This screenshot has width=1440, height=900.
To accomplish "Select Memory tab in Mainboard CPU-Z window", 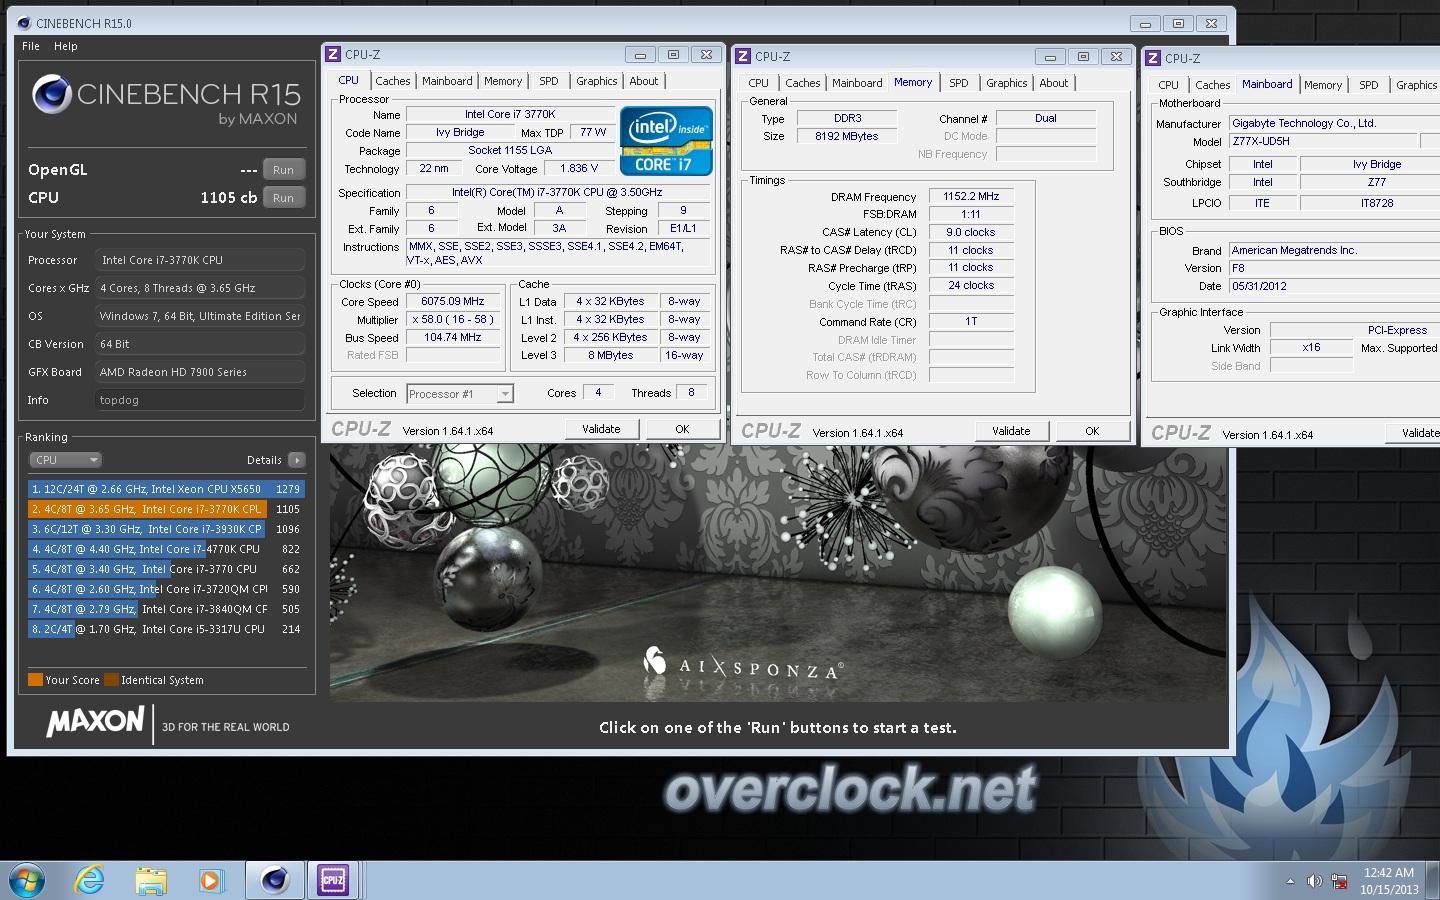I will click(x=1323, y=85).
